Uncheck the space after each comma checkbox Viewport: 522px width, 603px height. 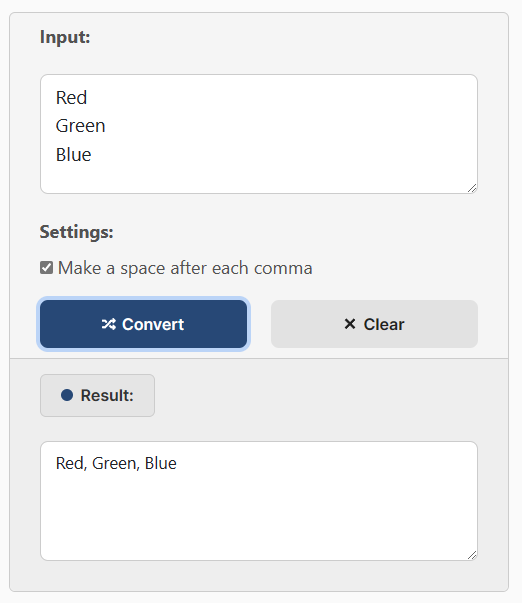click(x=47, y=268)
